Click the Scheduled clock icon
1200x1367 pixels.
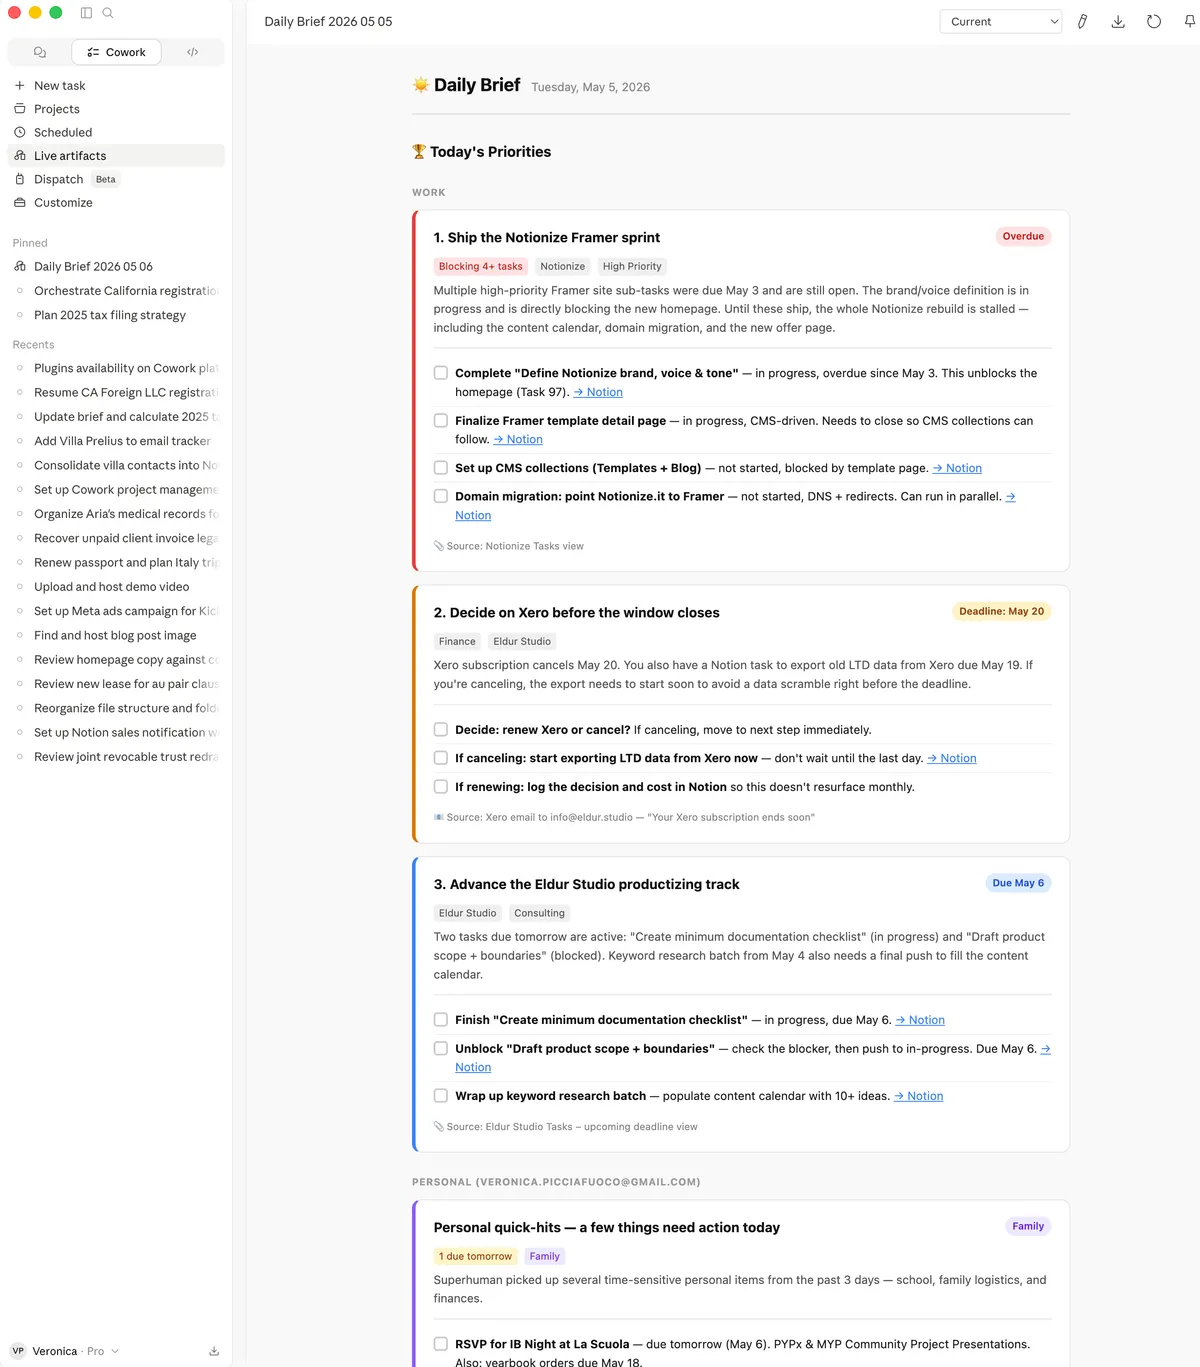20,132
